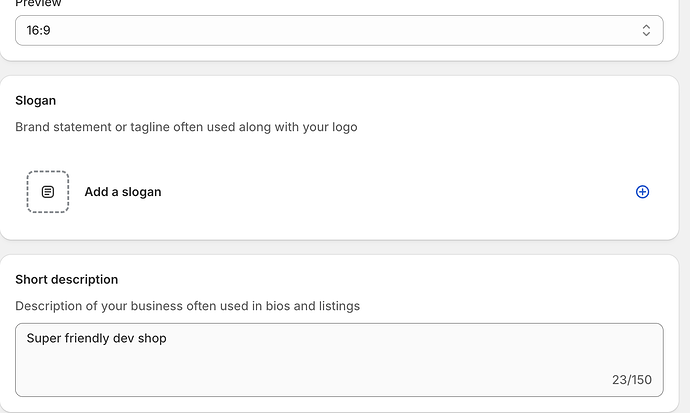Click the "Add a slogan" label
690x413 pixels.
click(x=122, y=192)
